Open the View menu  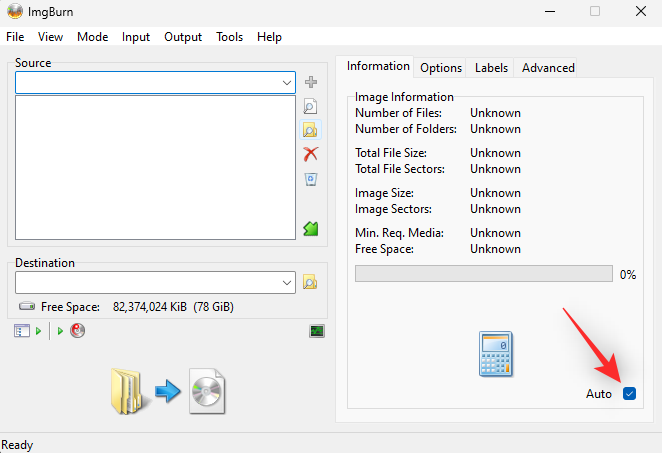(x=50, y=37)
